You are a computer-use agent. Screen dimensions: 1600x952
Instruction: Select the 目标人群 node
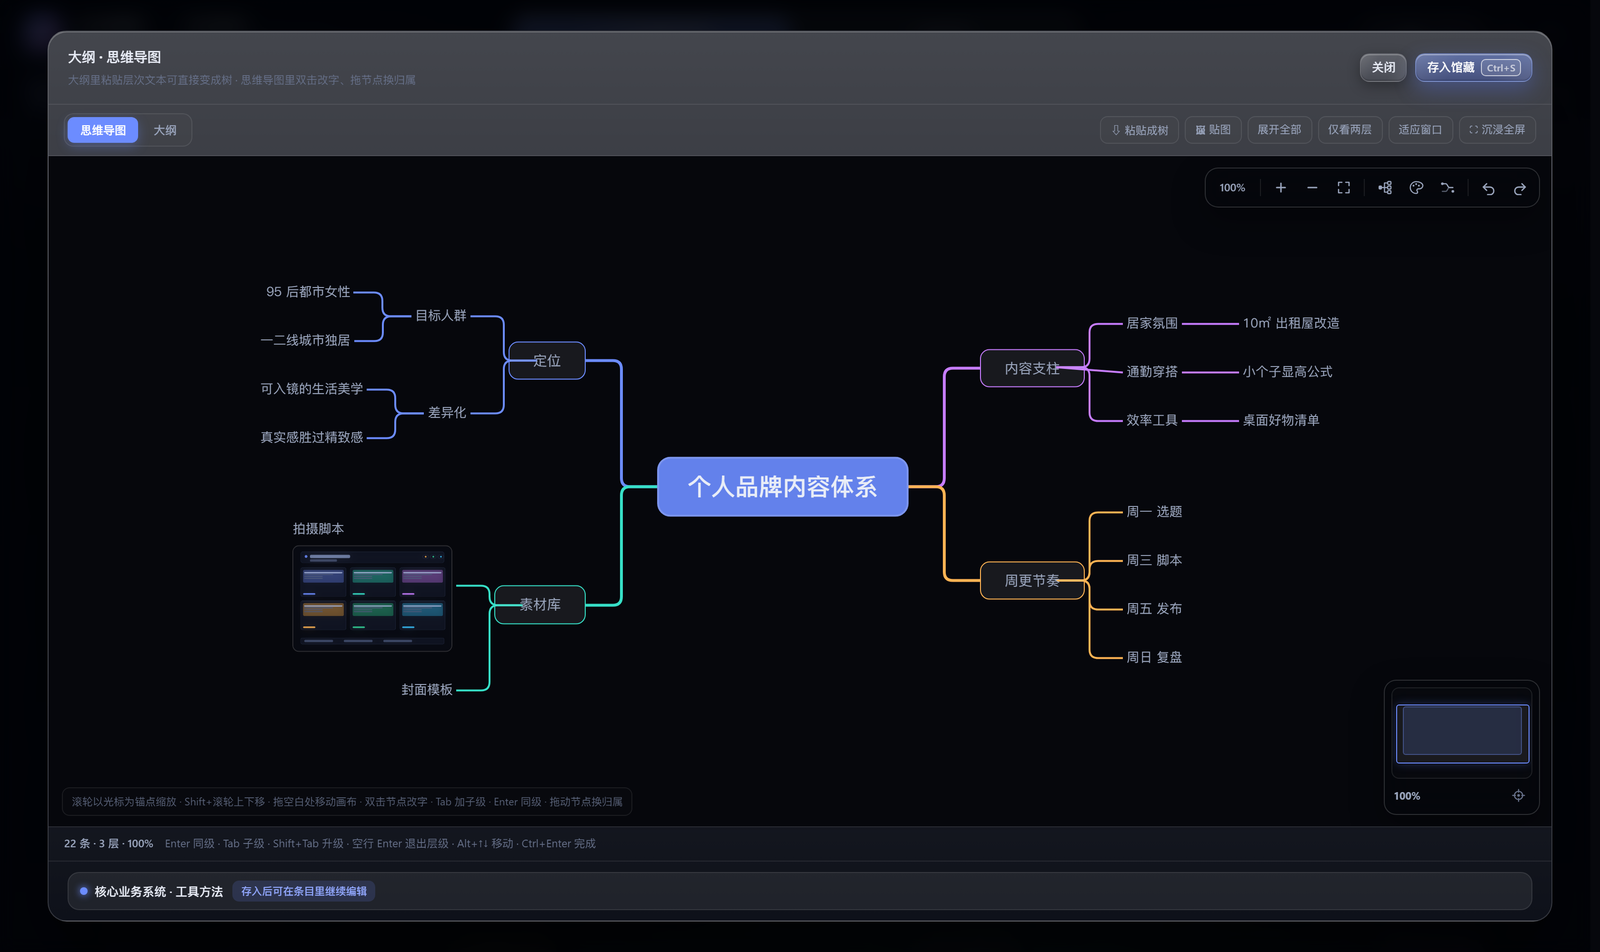[441, 316]
